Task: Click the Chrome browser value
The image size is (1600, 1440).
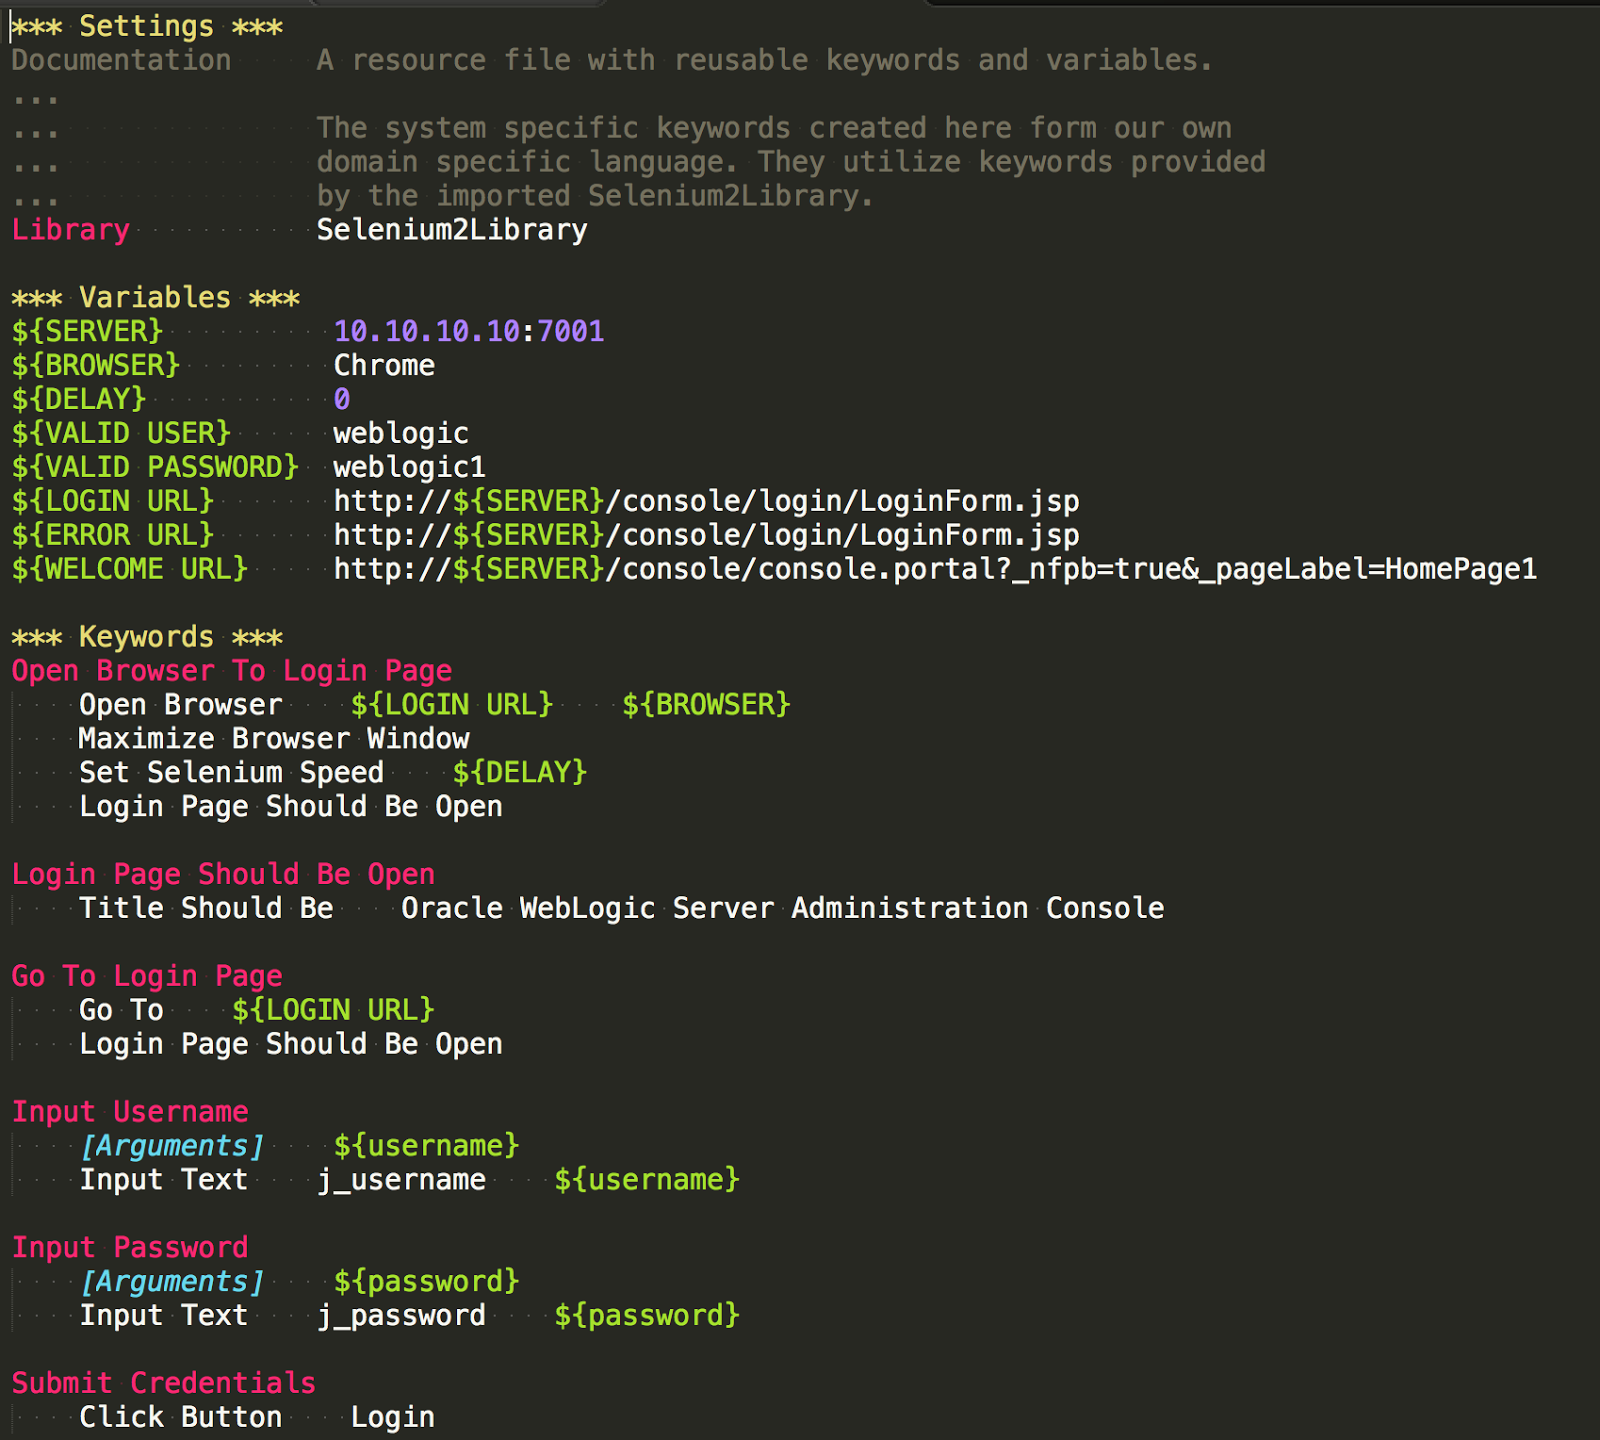Action: (384, 365)
